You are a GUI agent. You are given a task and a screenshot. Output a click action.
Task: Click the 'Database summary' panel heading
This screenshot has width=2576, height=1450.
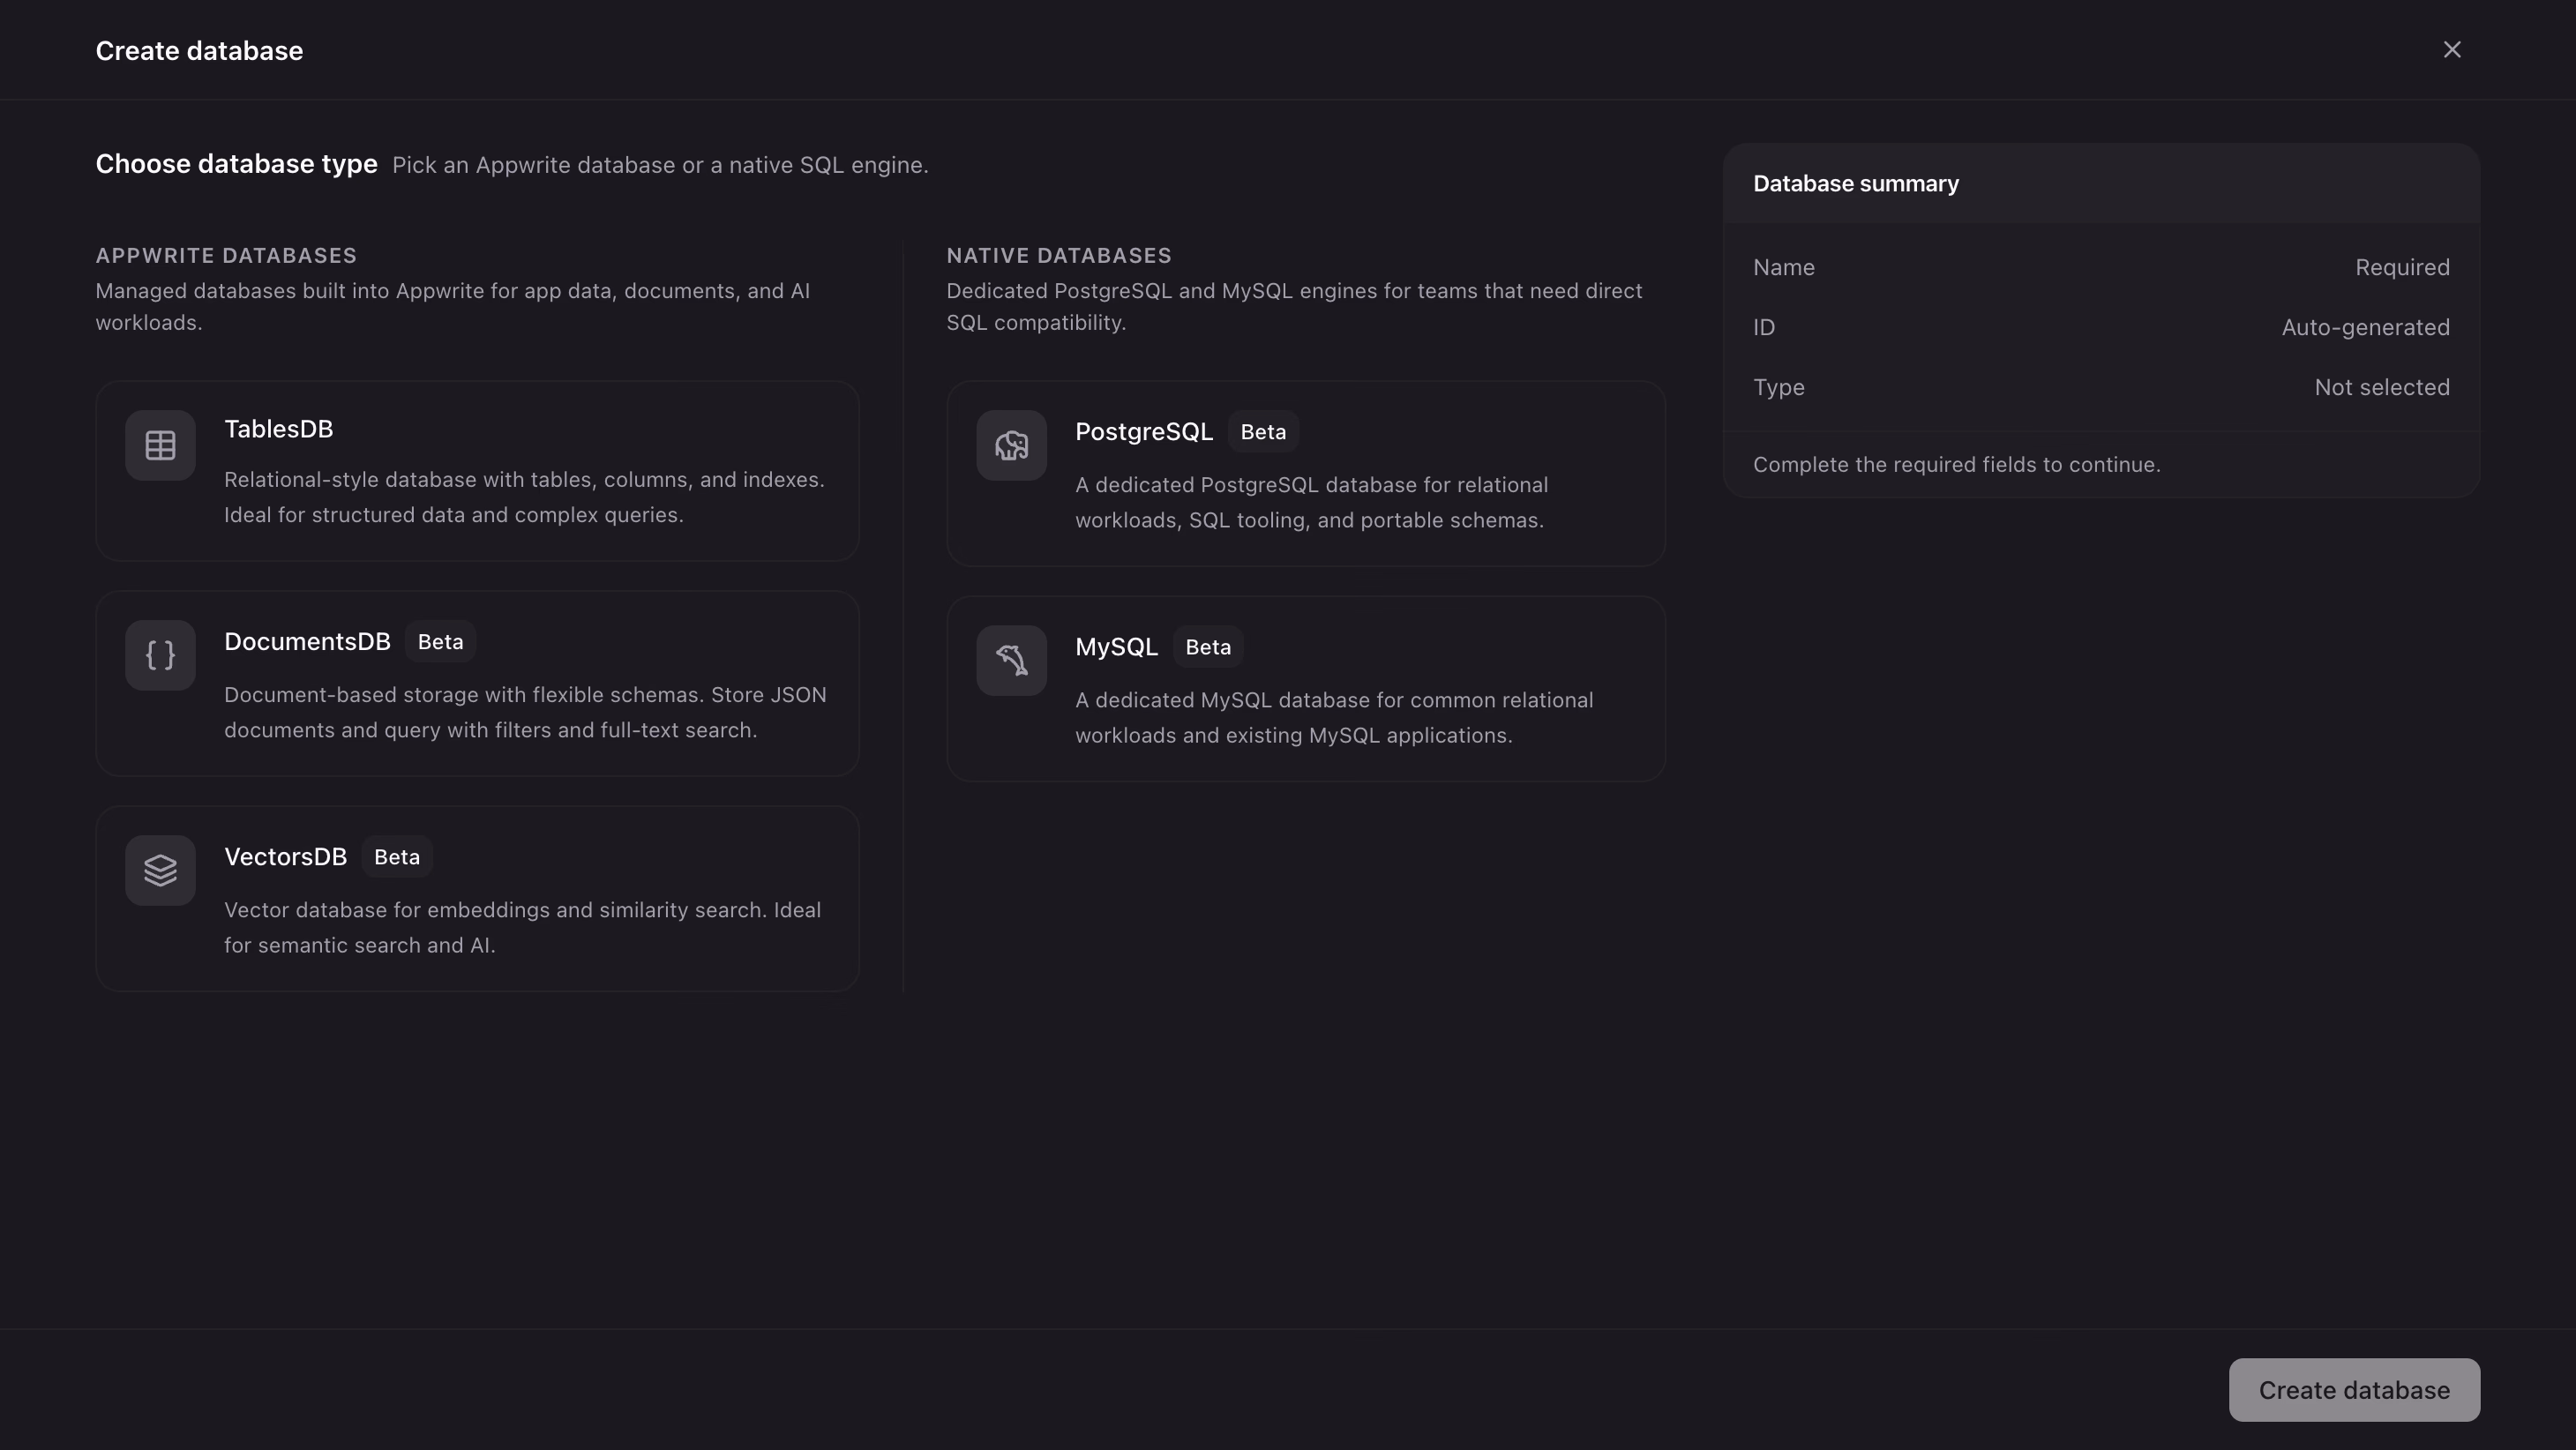coord(1856,184)
